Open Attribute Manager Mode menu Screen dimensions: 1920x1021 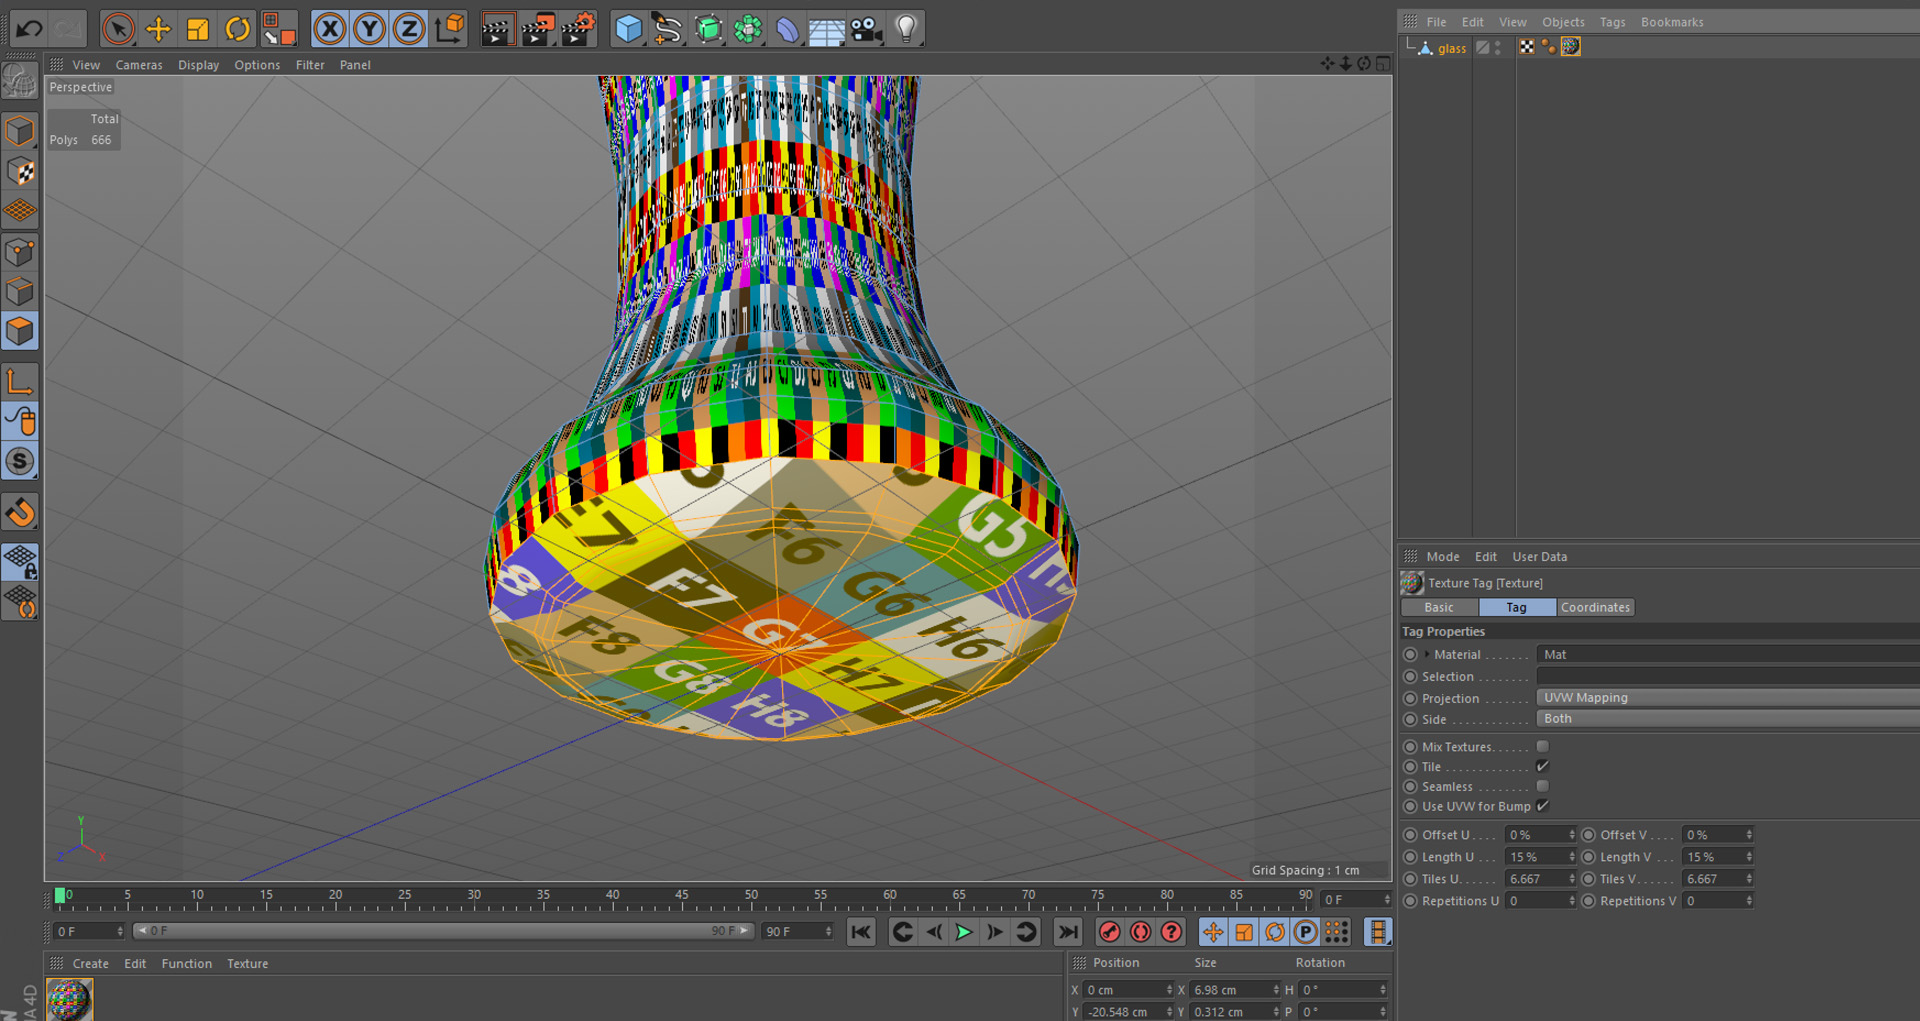(1442, 557)
